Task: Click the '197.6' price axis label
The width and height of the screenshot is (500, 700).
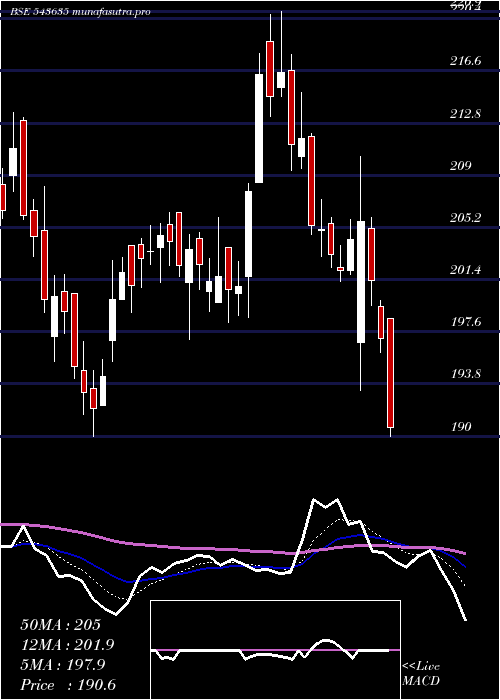Action: pyautogui.click(x=466, y=321)
